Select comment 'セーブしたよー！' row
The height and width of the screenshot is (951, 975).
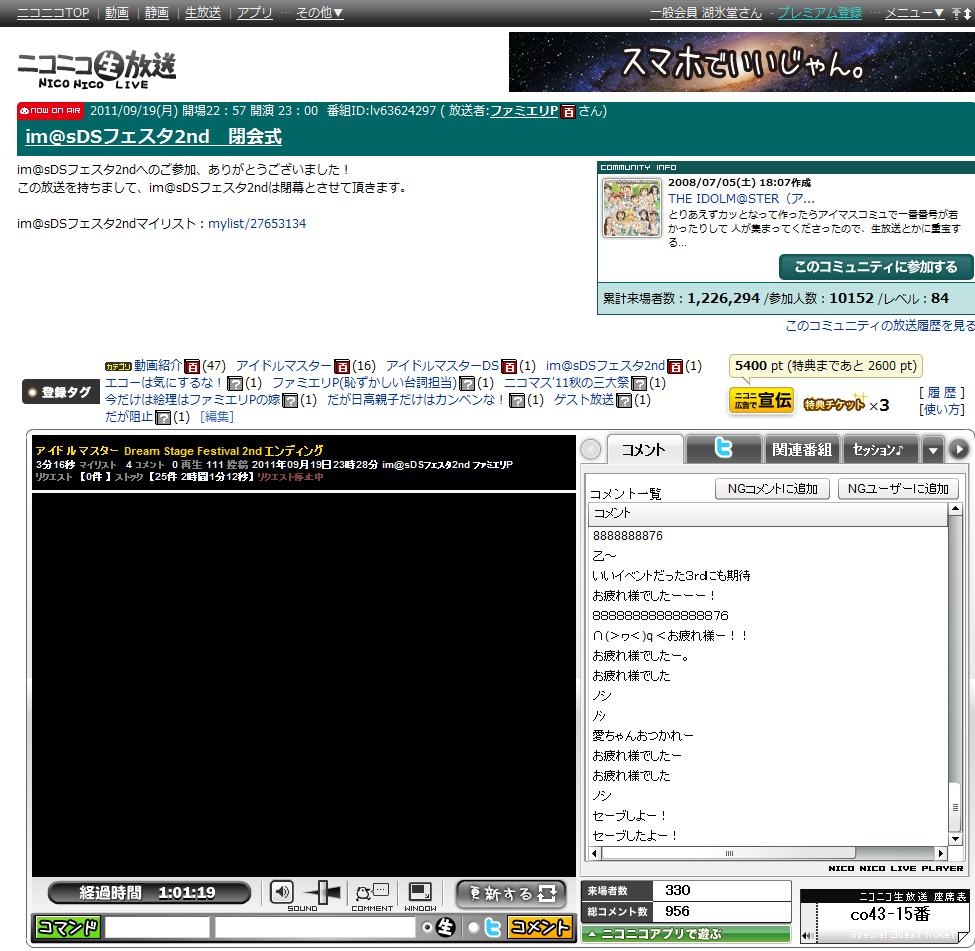coord(768,836)
